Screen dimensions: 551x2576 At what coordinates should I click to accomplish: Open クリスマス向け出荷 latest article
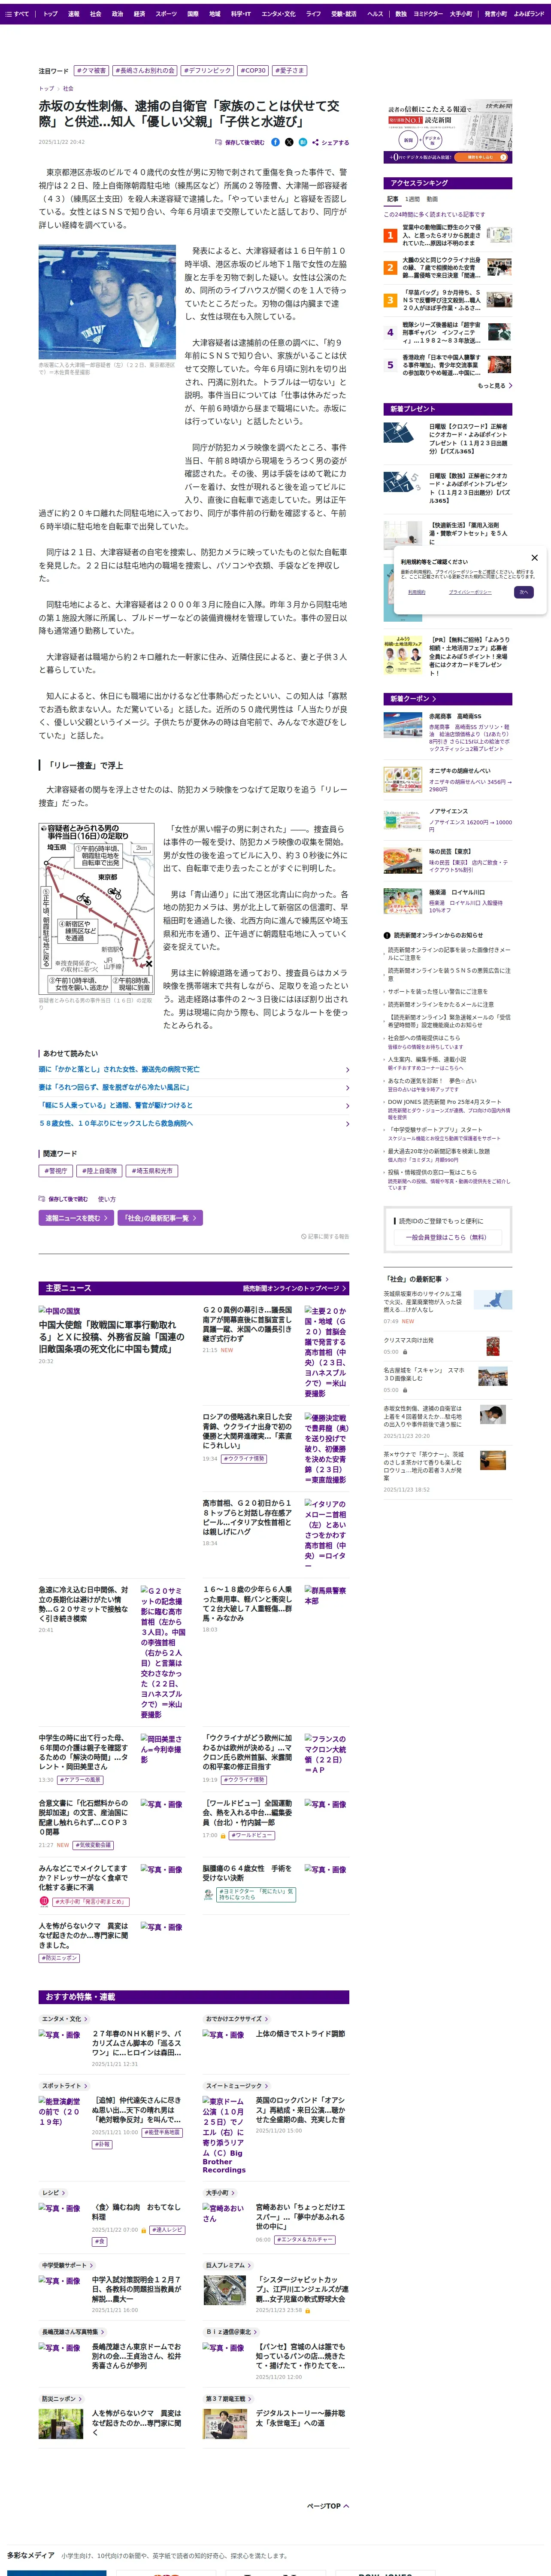(408, 1341)
